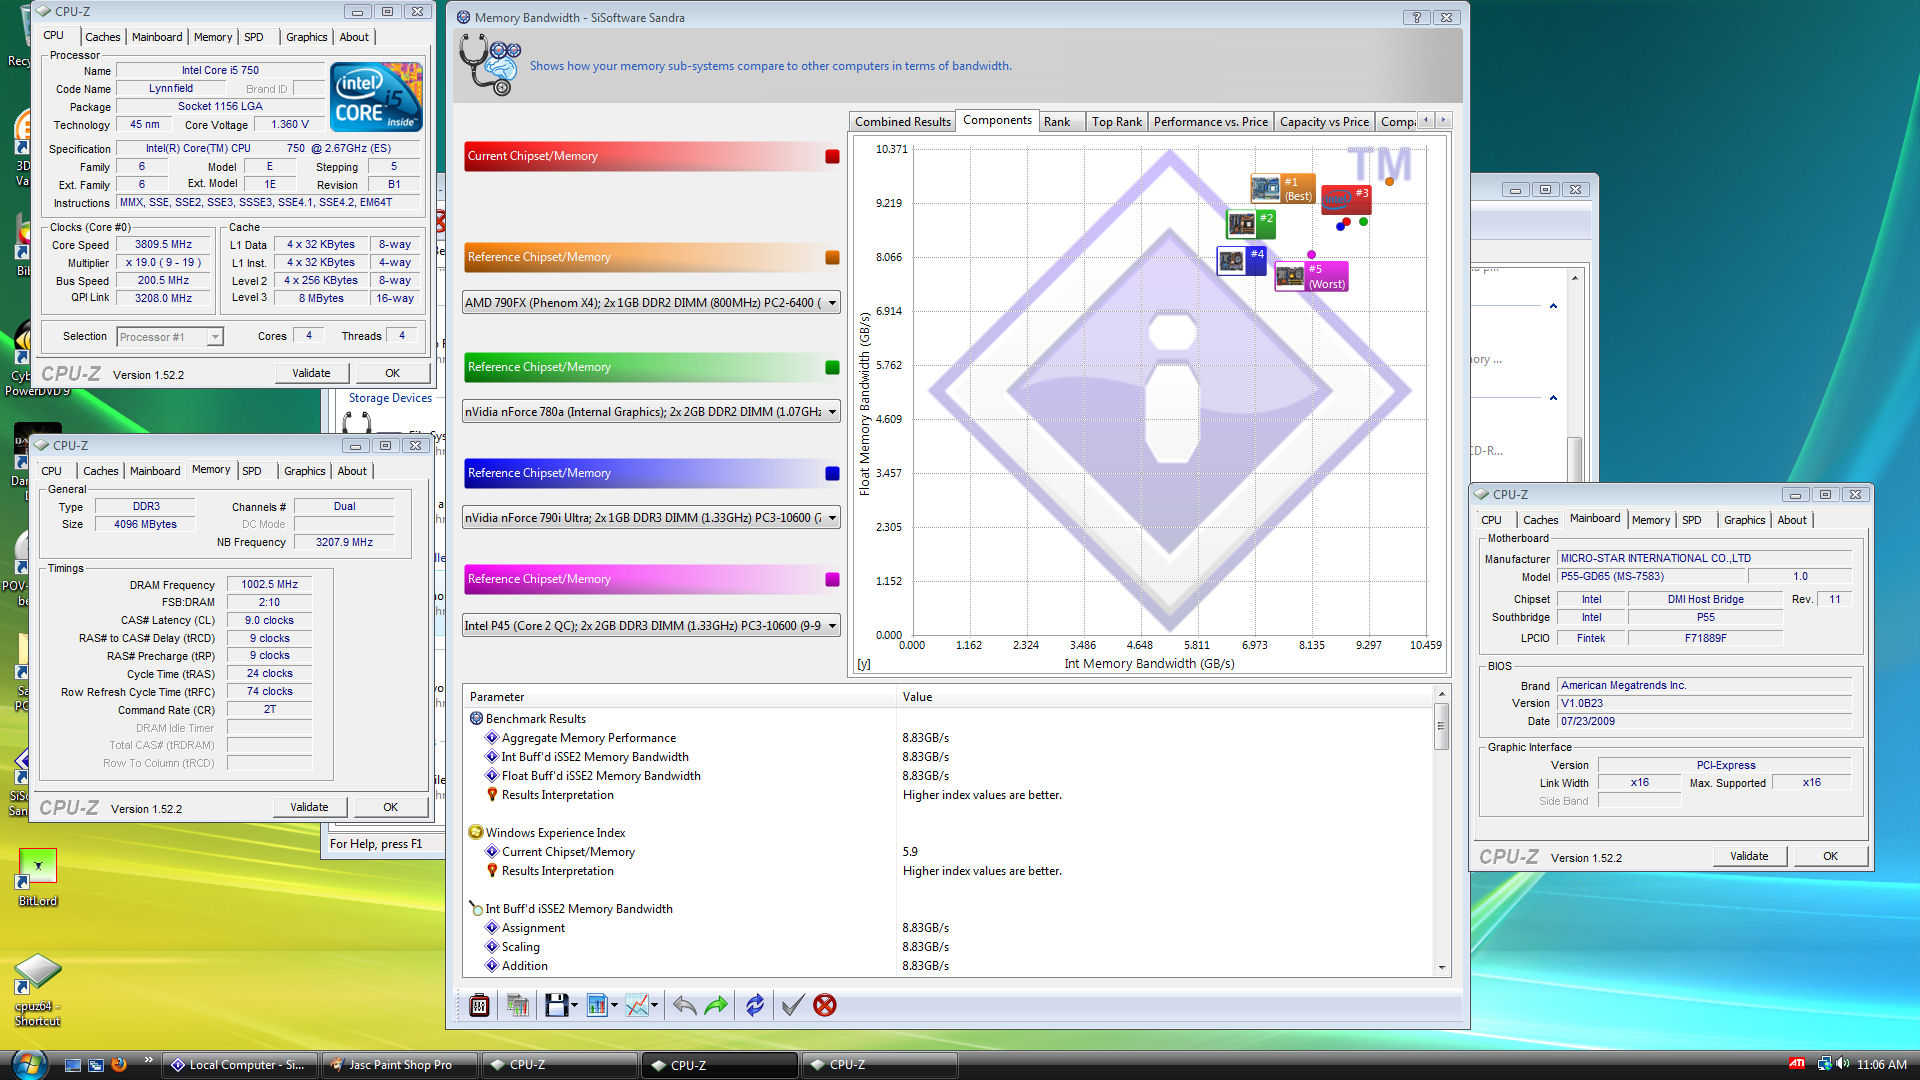The image size is (1920, 1080).
Task: Click the blue Reference Chipset color swatch
Action: (x=832, y=474)
